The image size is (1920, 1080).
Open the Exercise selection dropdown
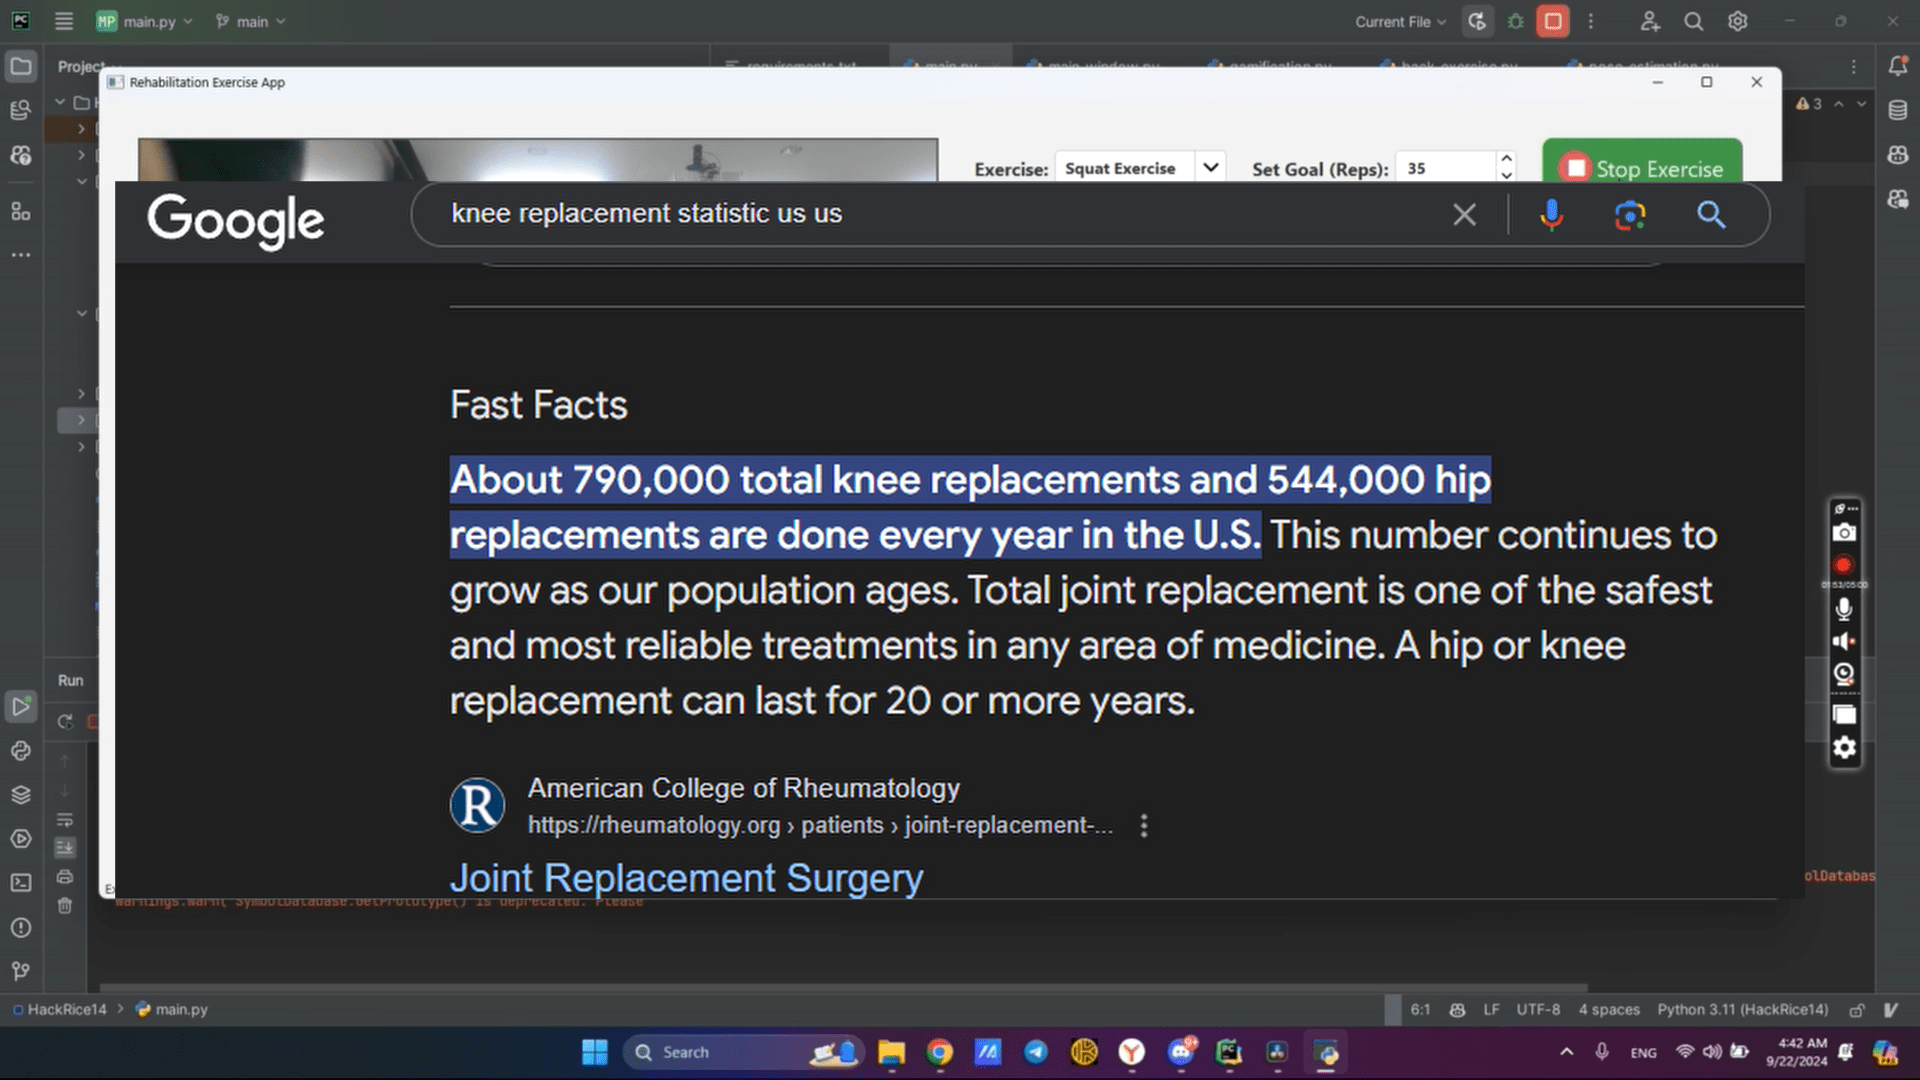pyautogui.click(x=1210, y=168)
